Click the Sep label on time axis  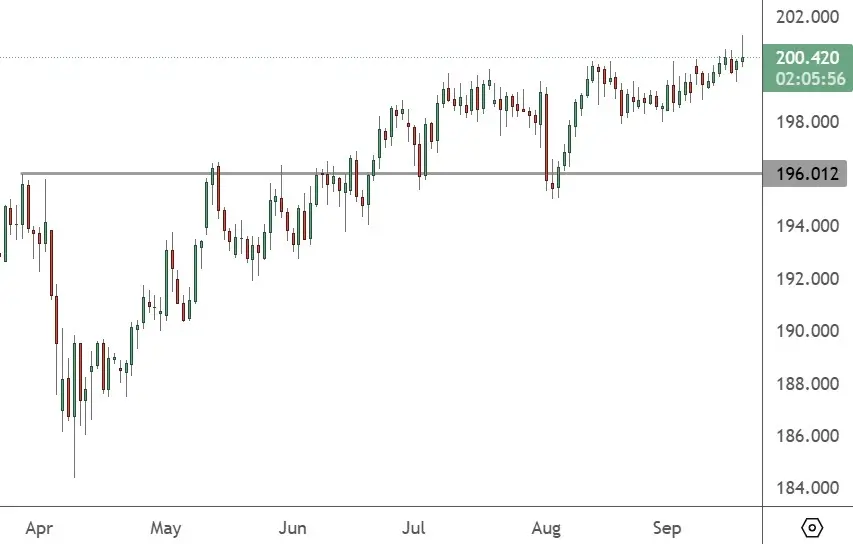(x=666, y=526)
